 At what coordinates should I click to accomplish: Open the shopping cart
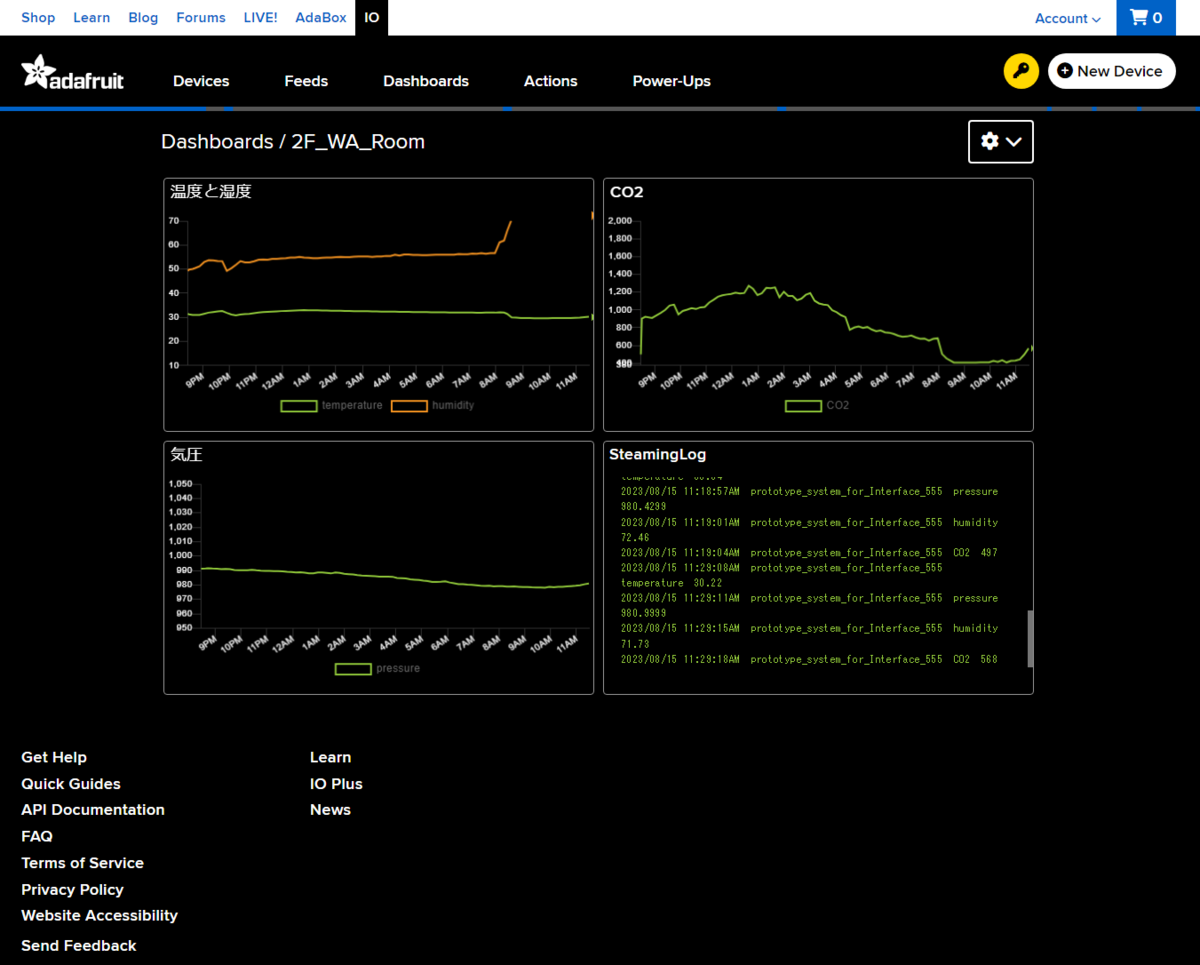coord(1146,18)
